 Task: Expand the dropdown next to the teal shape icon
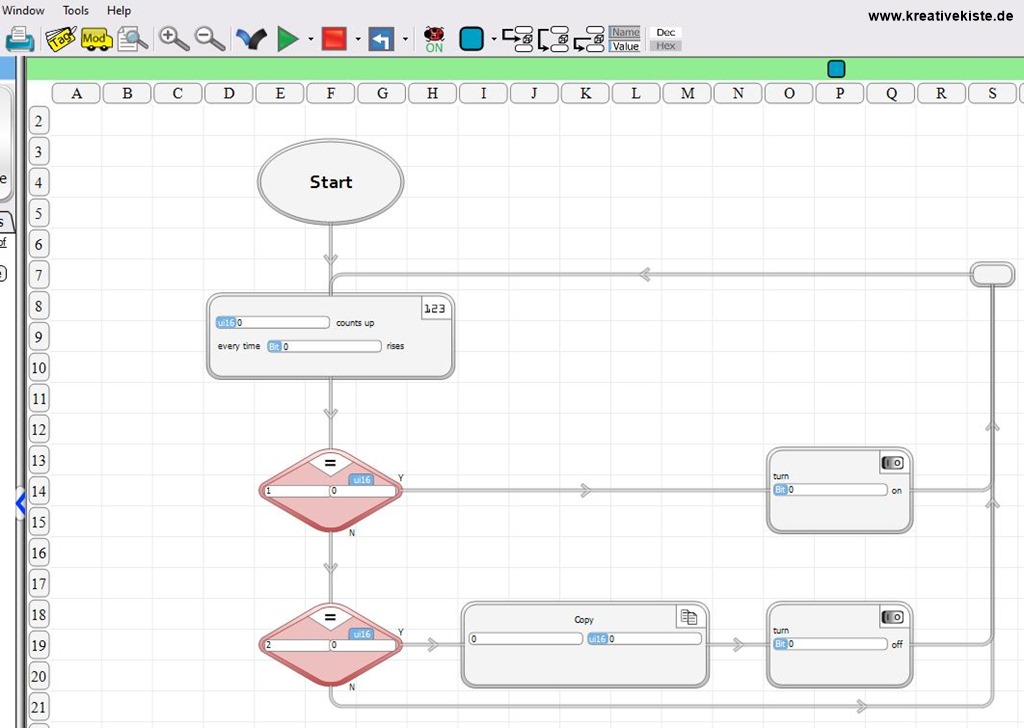click(492, 38)
